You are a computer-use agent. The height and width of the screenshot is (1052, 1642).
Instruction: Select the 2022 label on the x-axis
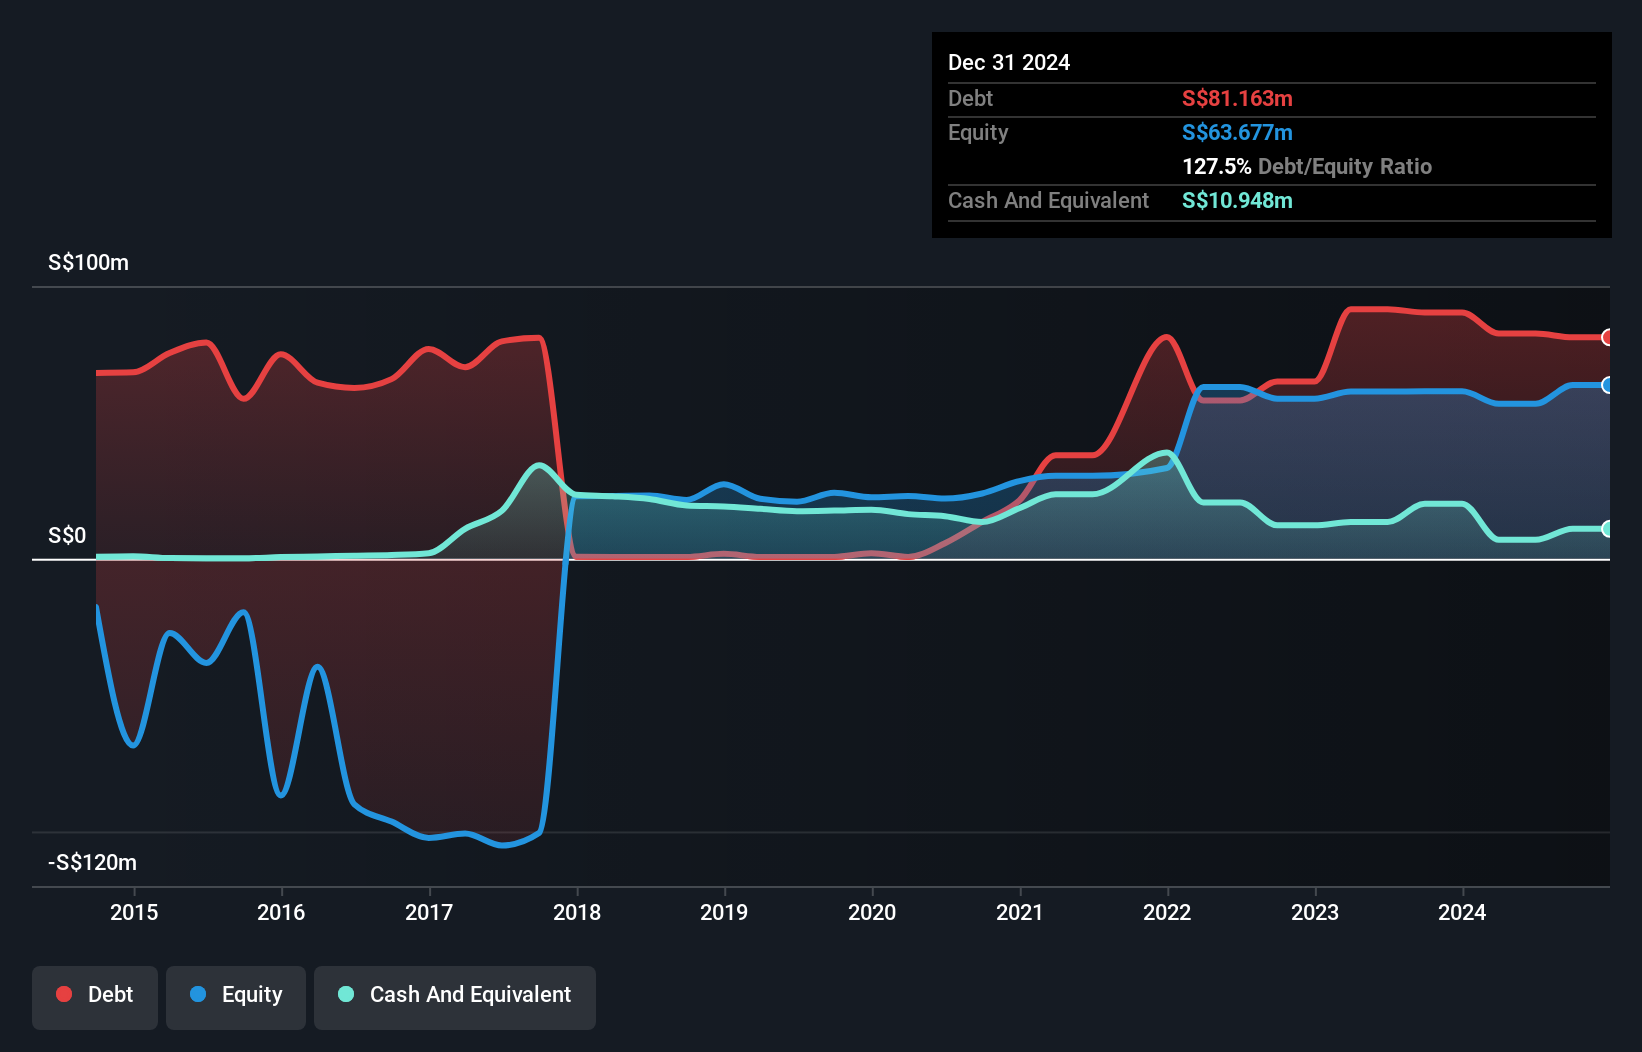(1167, 912)
